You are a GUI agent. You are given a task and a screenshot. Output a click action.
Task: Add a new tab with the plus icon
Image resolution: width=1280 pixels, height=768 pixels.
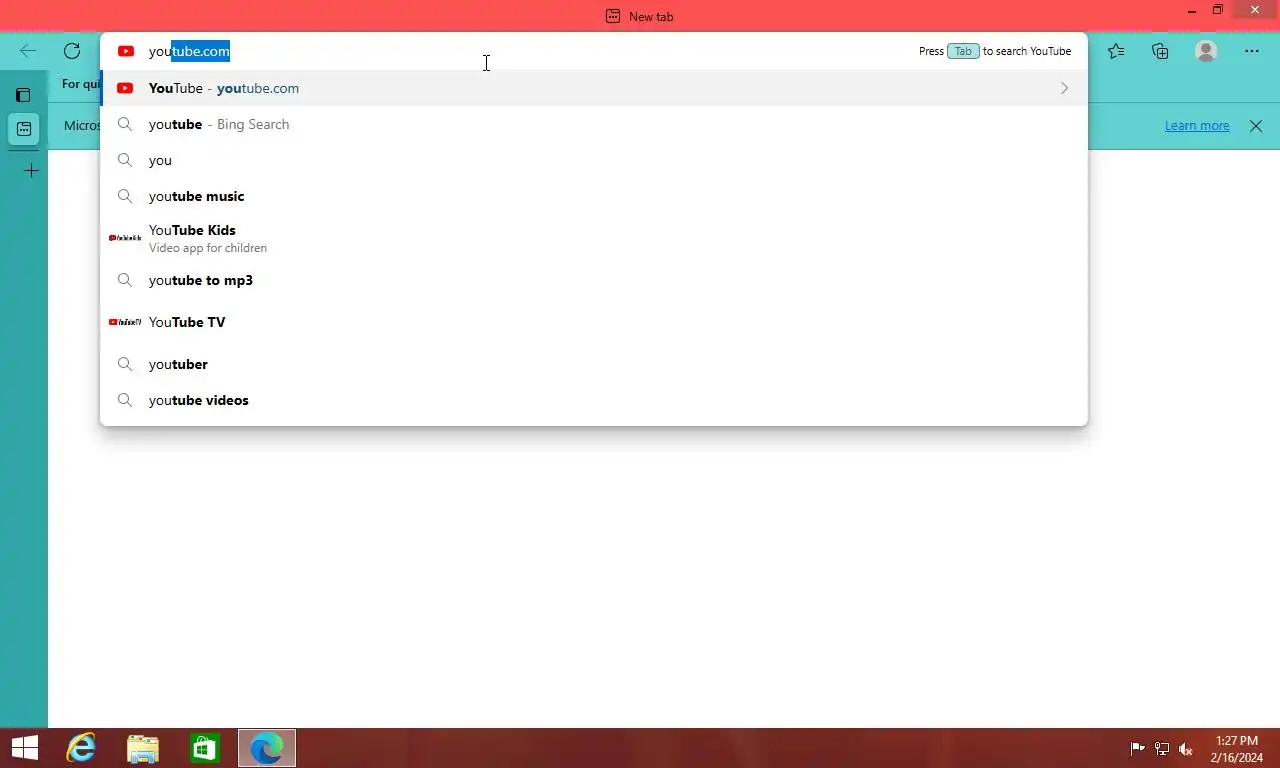point(31,171)
